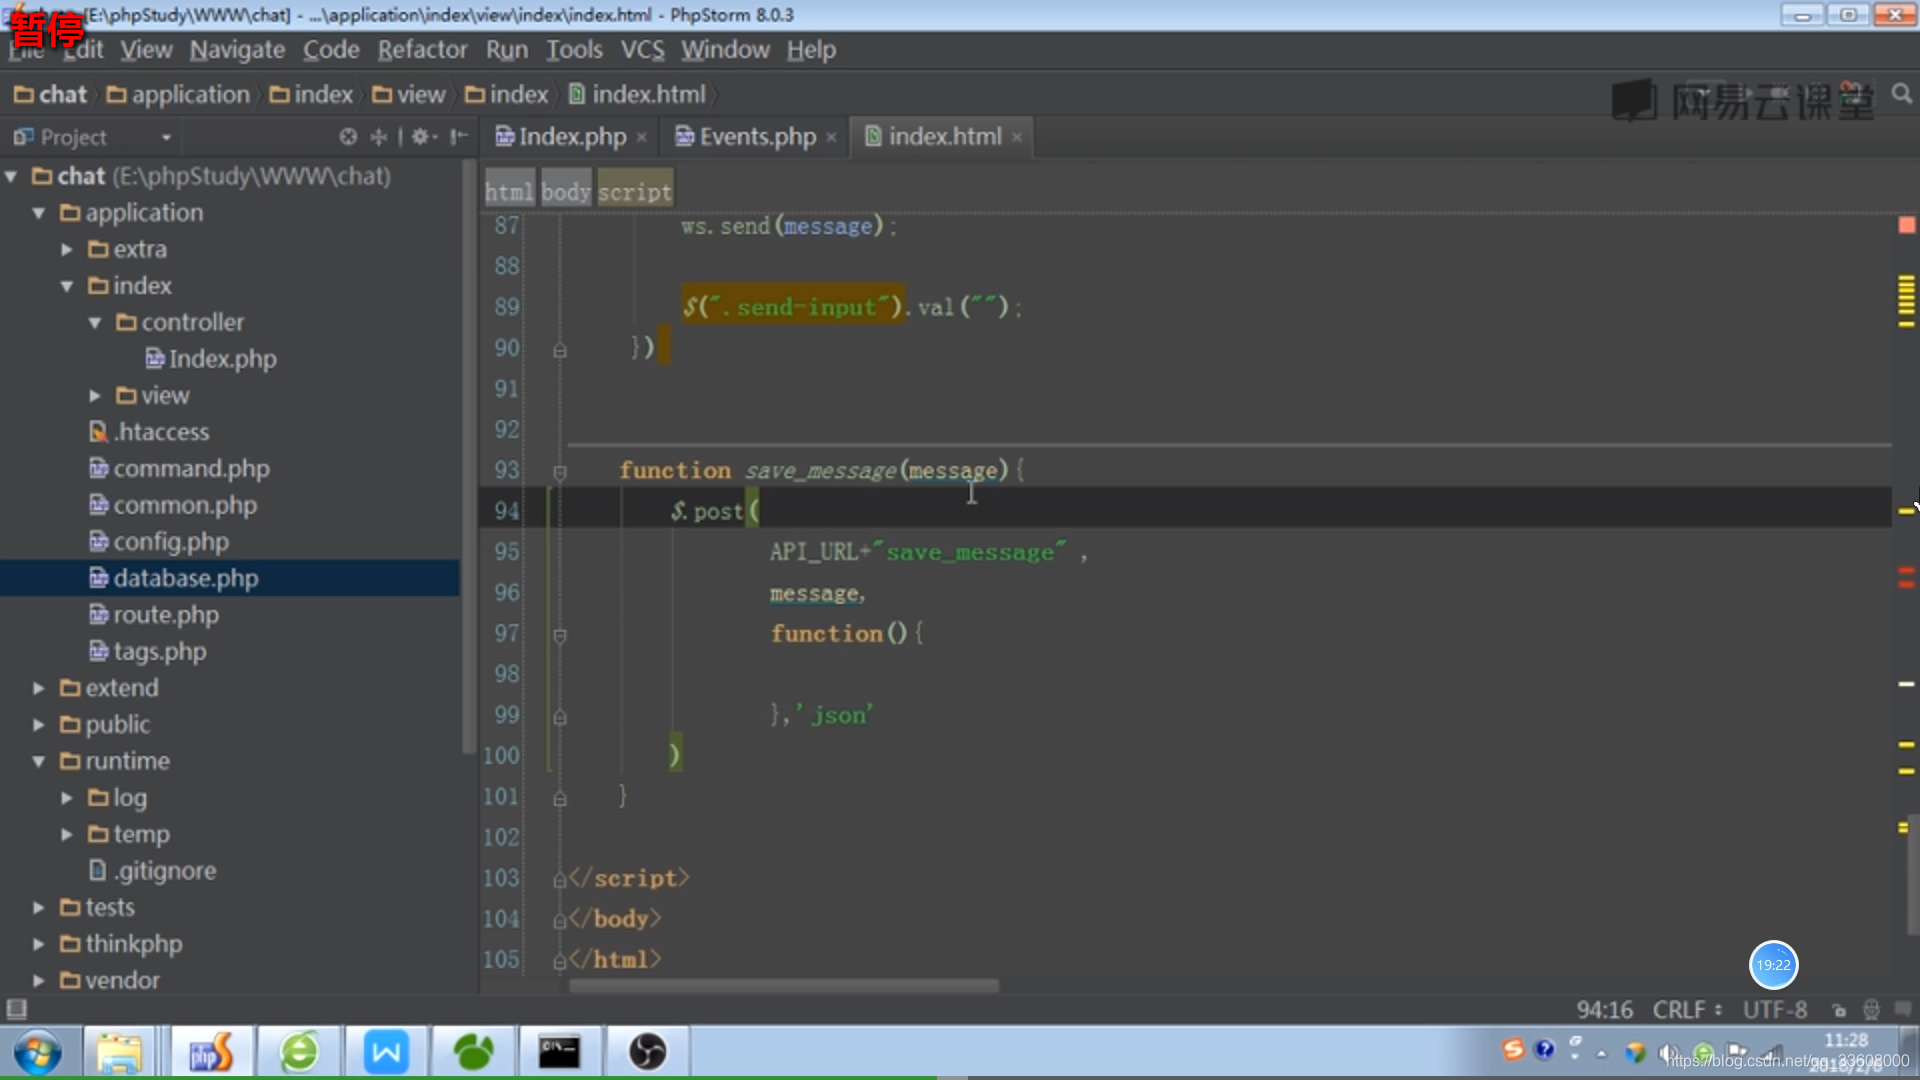The width and height of the screenshot is (1920, 1080).
Task: Switch to Events.php tab
Action: point(748,136)
